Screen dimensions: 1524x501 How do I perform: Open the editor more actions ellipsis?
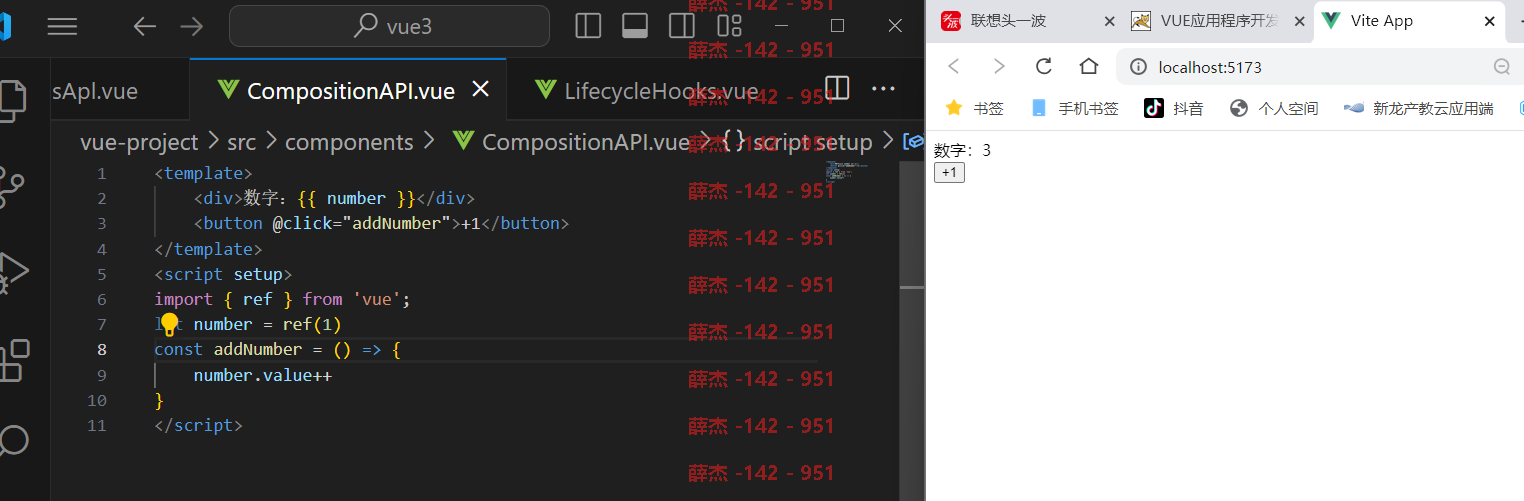[883, 88]
